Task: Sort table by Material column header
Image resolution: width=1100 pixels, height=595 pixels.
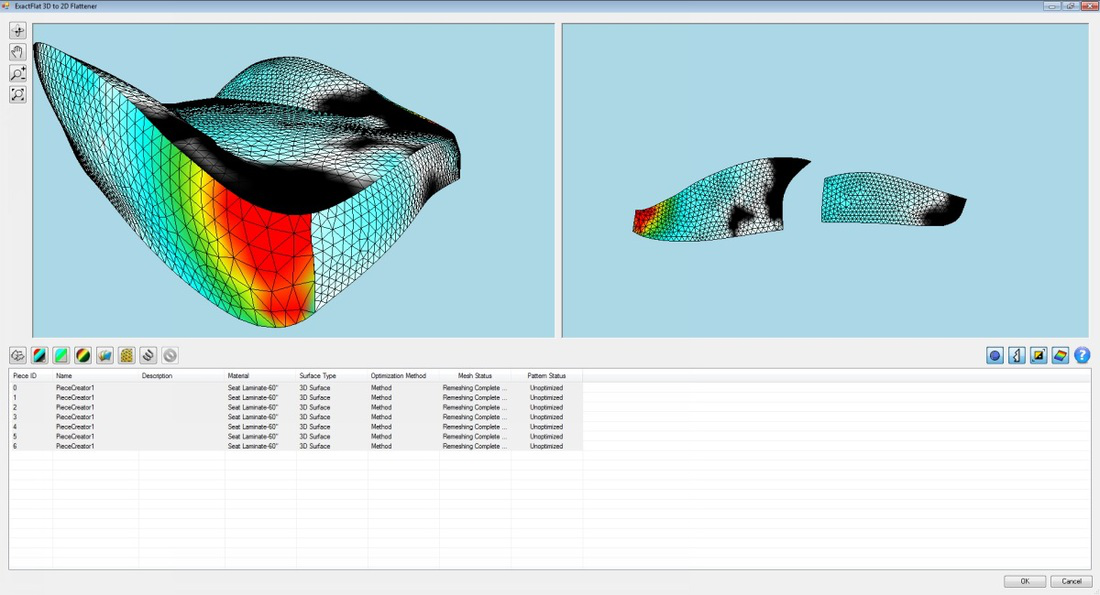Action: point(239,376)
